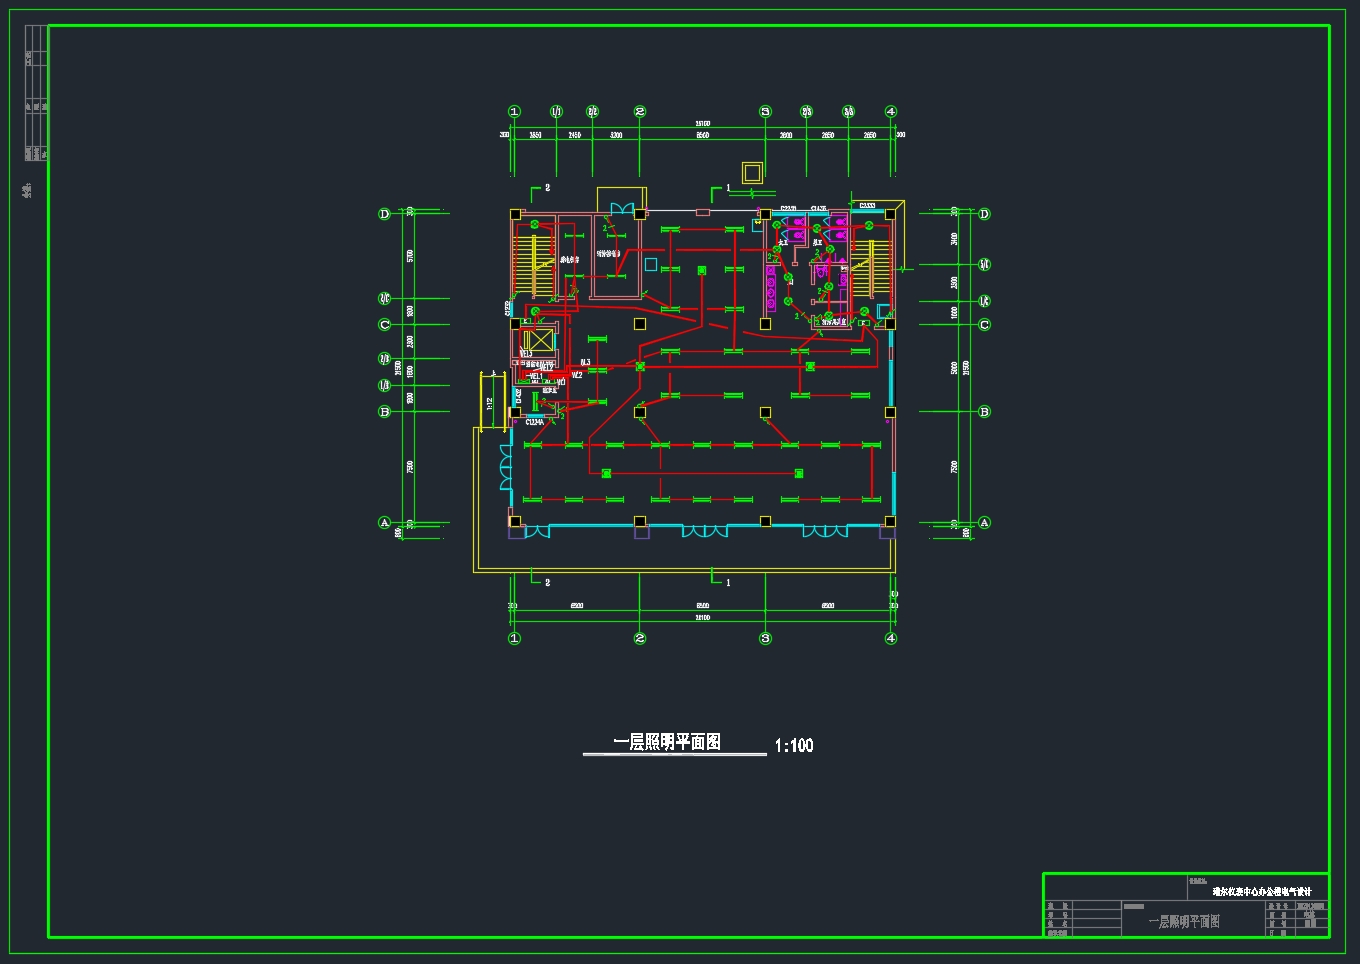This screenshot has width=1360, height=964.
Task: Click the C1244A window label
Action: point(535,423)
